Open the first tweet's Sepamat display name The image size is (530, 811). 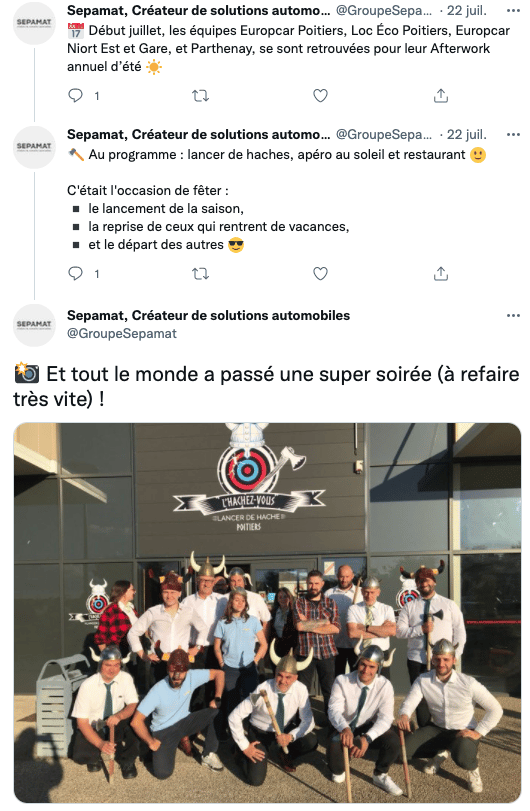coord(199,10)
